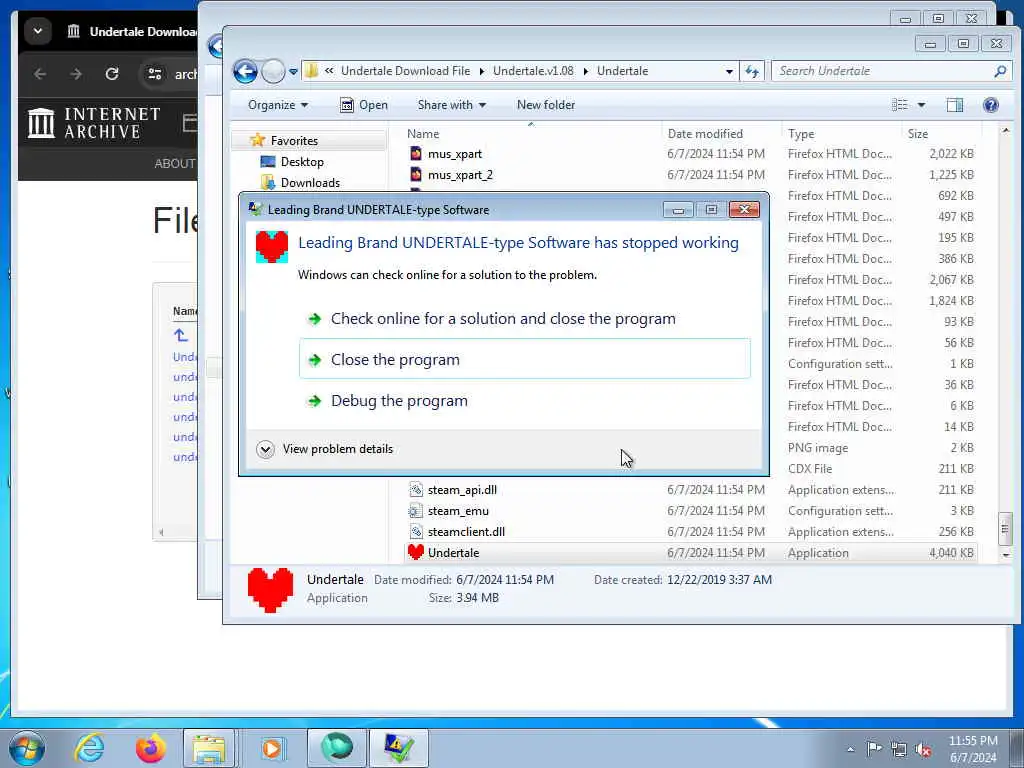Check online for a solution option

pos(502,319)
